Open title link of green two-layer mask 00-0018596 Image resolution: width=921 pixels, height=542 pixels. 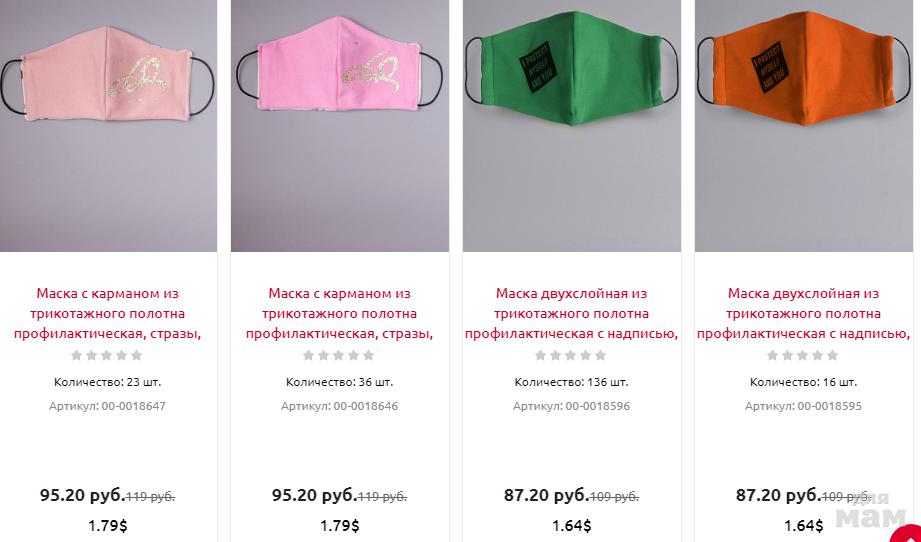(x=572, y=314)
